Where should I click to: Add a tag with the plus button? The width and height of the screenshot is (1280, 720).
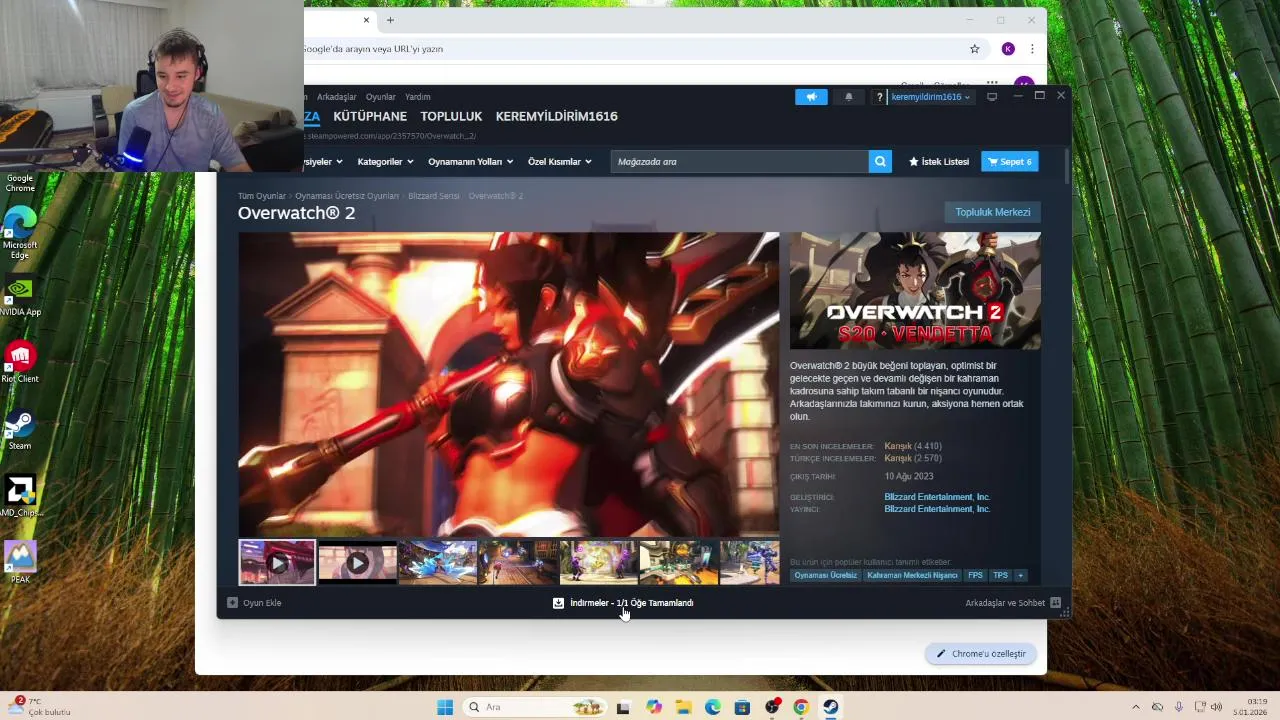coord(1021,576)
